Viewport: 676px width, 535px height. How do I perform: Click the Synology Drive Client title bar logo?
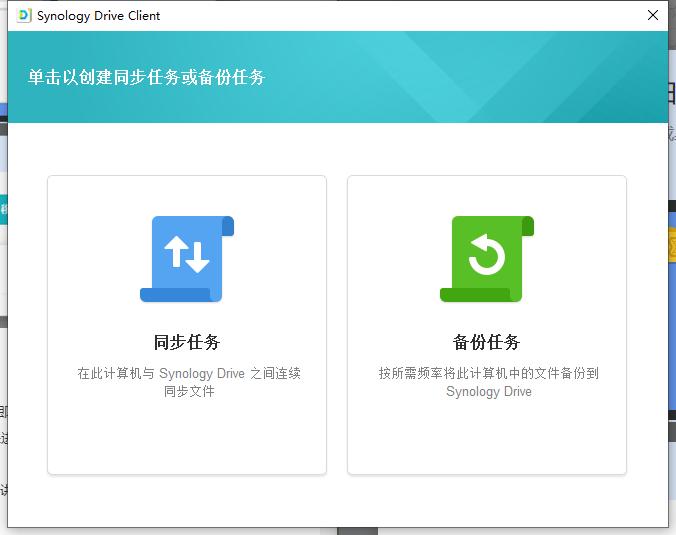24,16
